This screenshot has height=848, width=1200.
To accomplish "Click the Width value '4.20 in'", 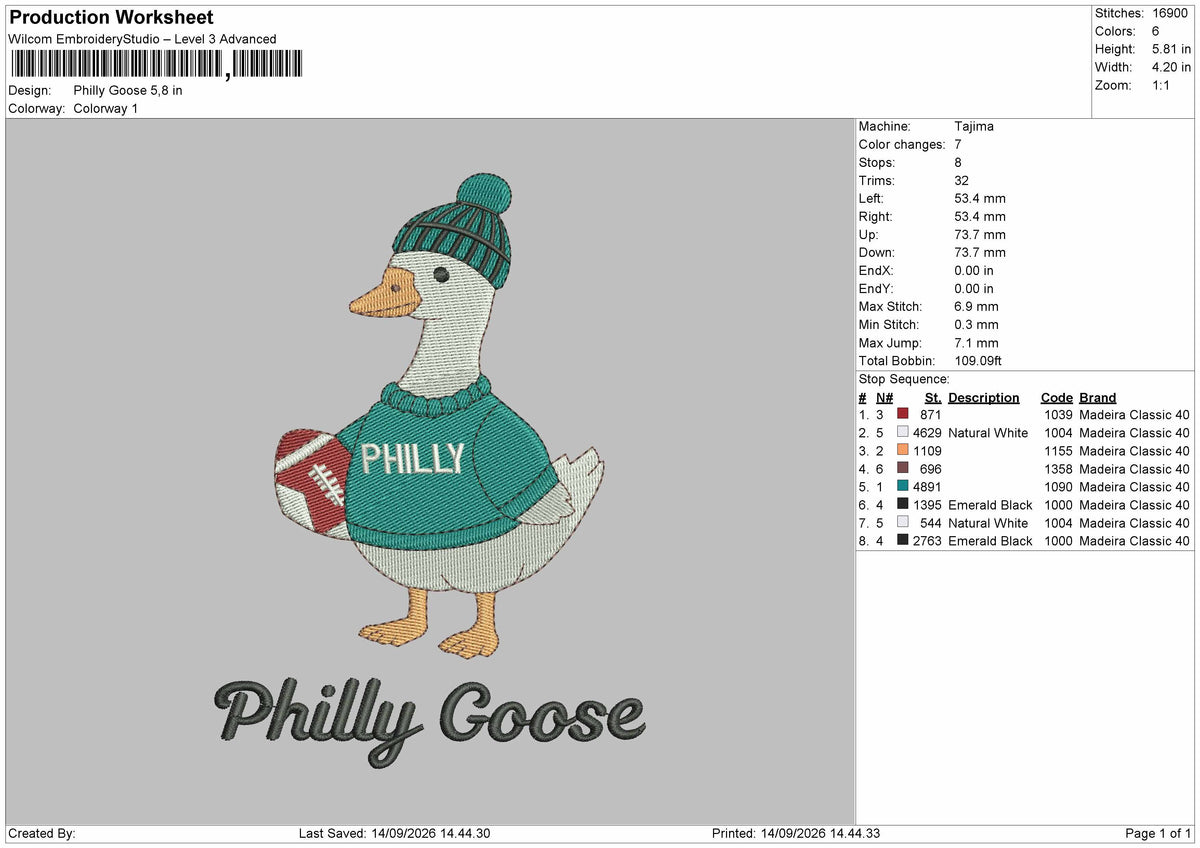I will tap(1172, 67).
